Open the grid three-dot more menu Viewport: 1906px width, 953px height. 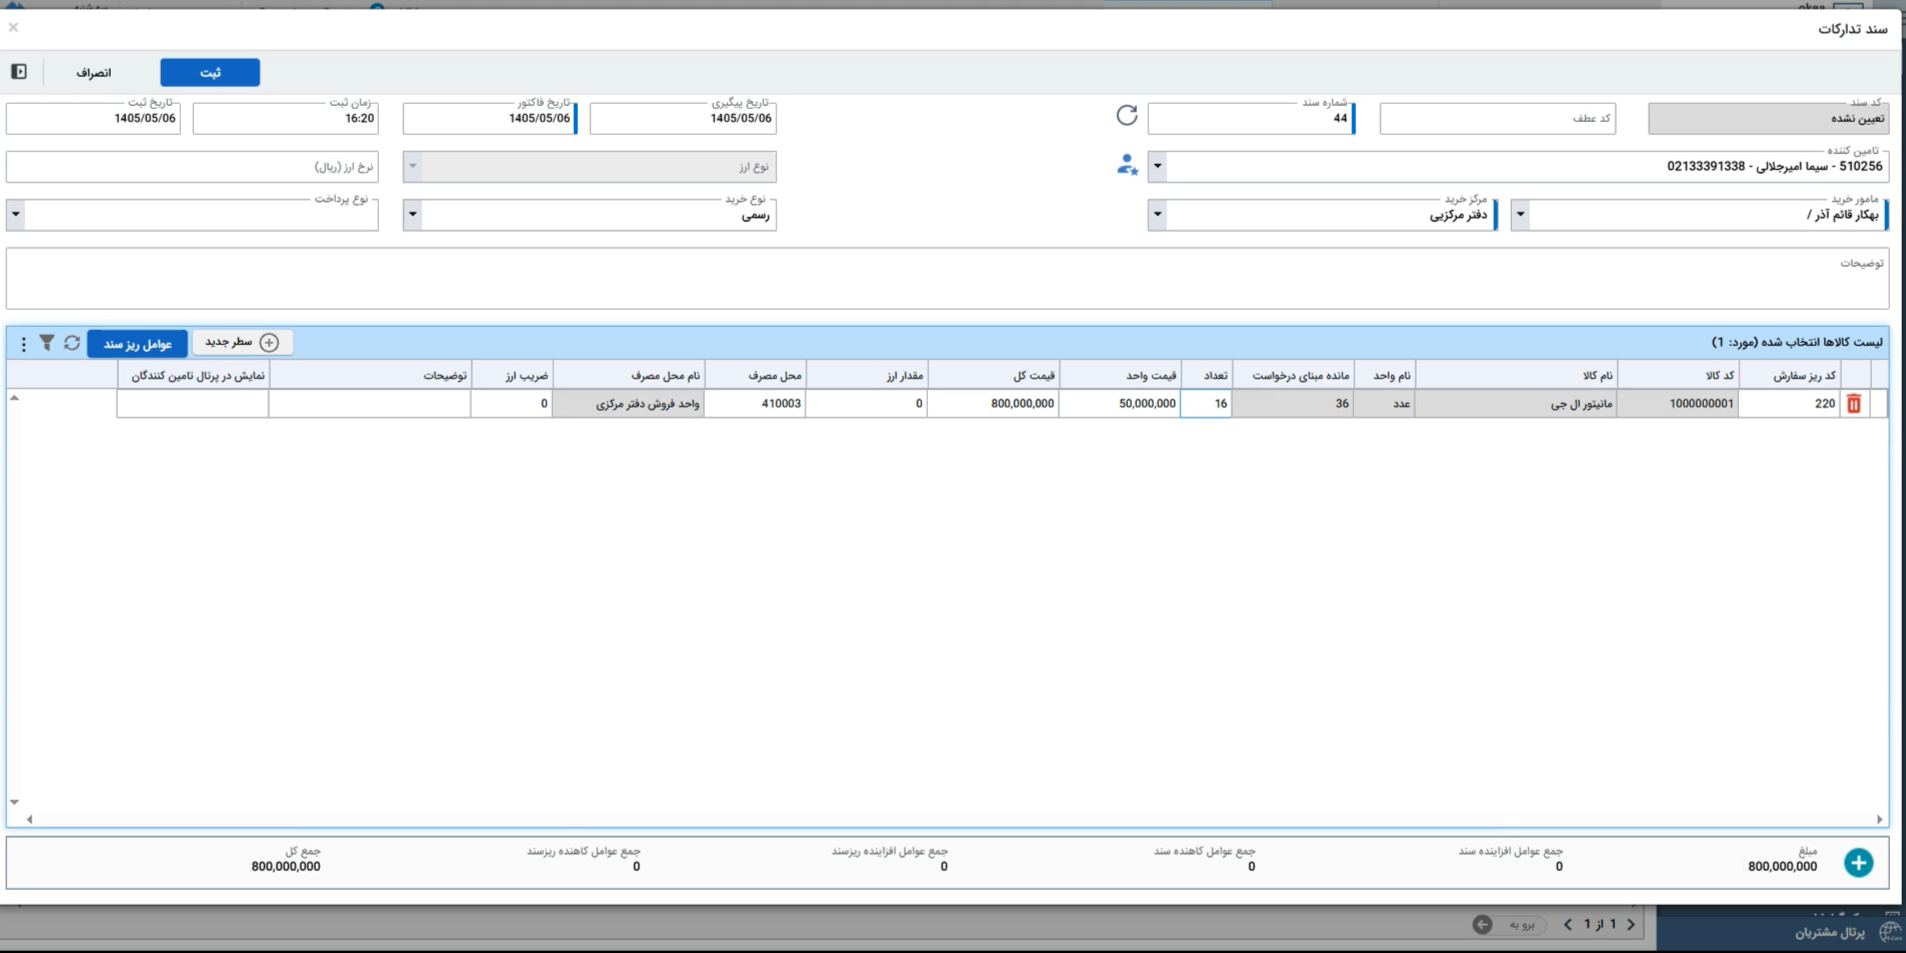click(23, 344)
